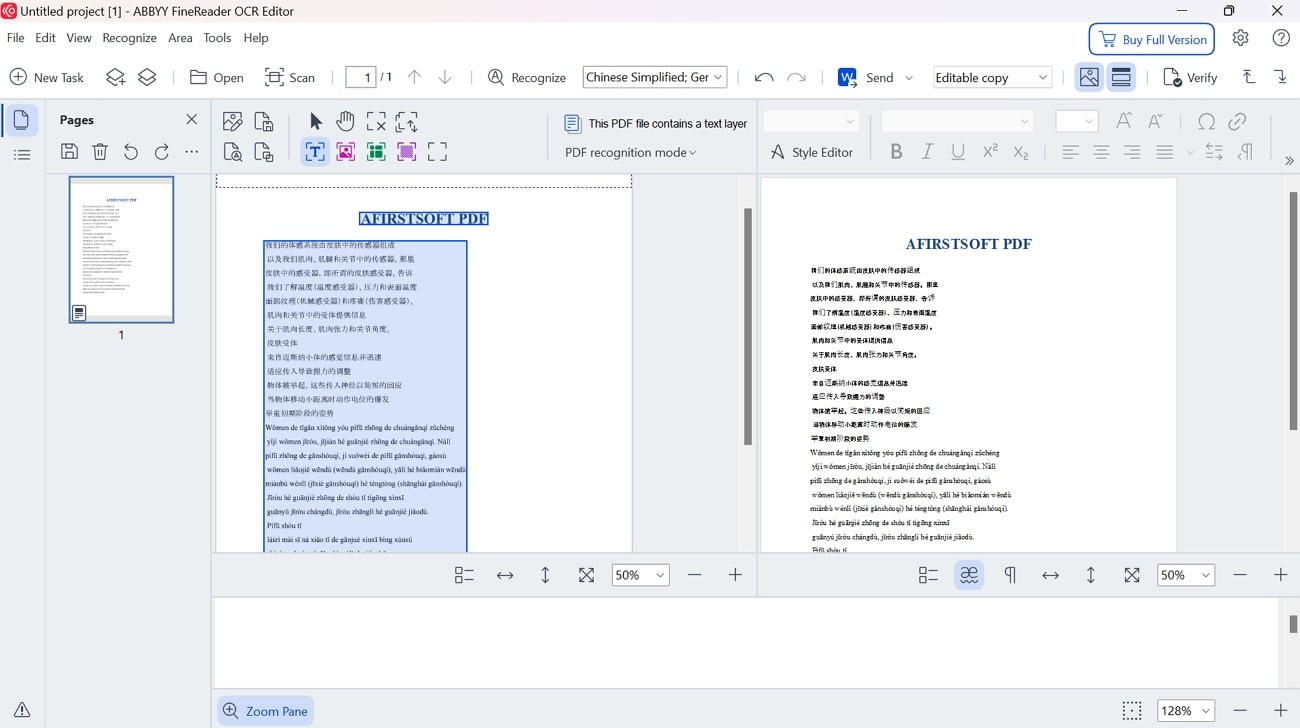Expand the Send dropdown arrow
The height and width of the screenshot is (728, 1300).
pyautogui.click(x=909, y=77)
